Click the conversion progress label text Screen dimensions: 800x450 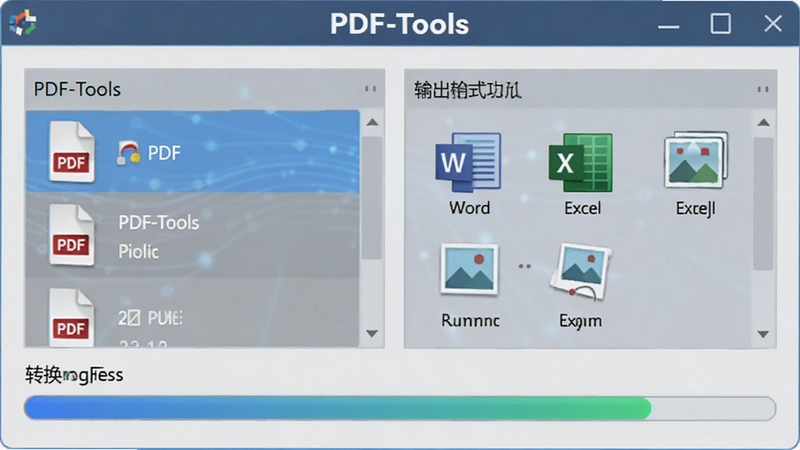pos(74,375)
